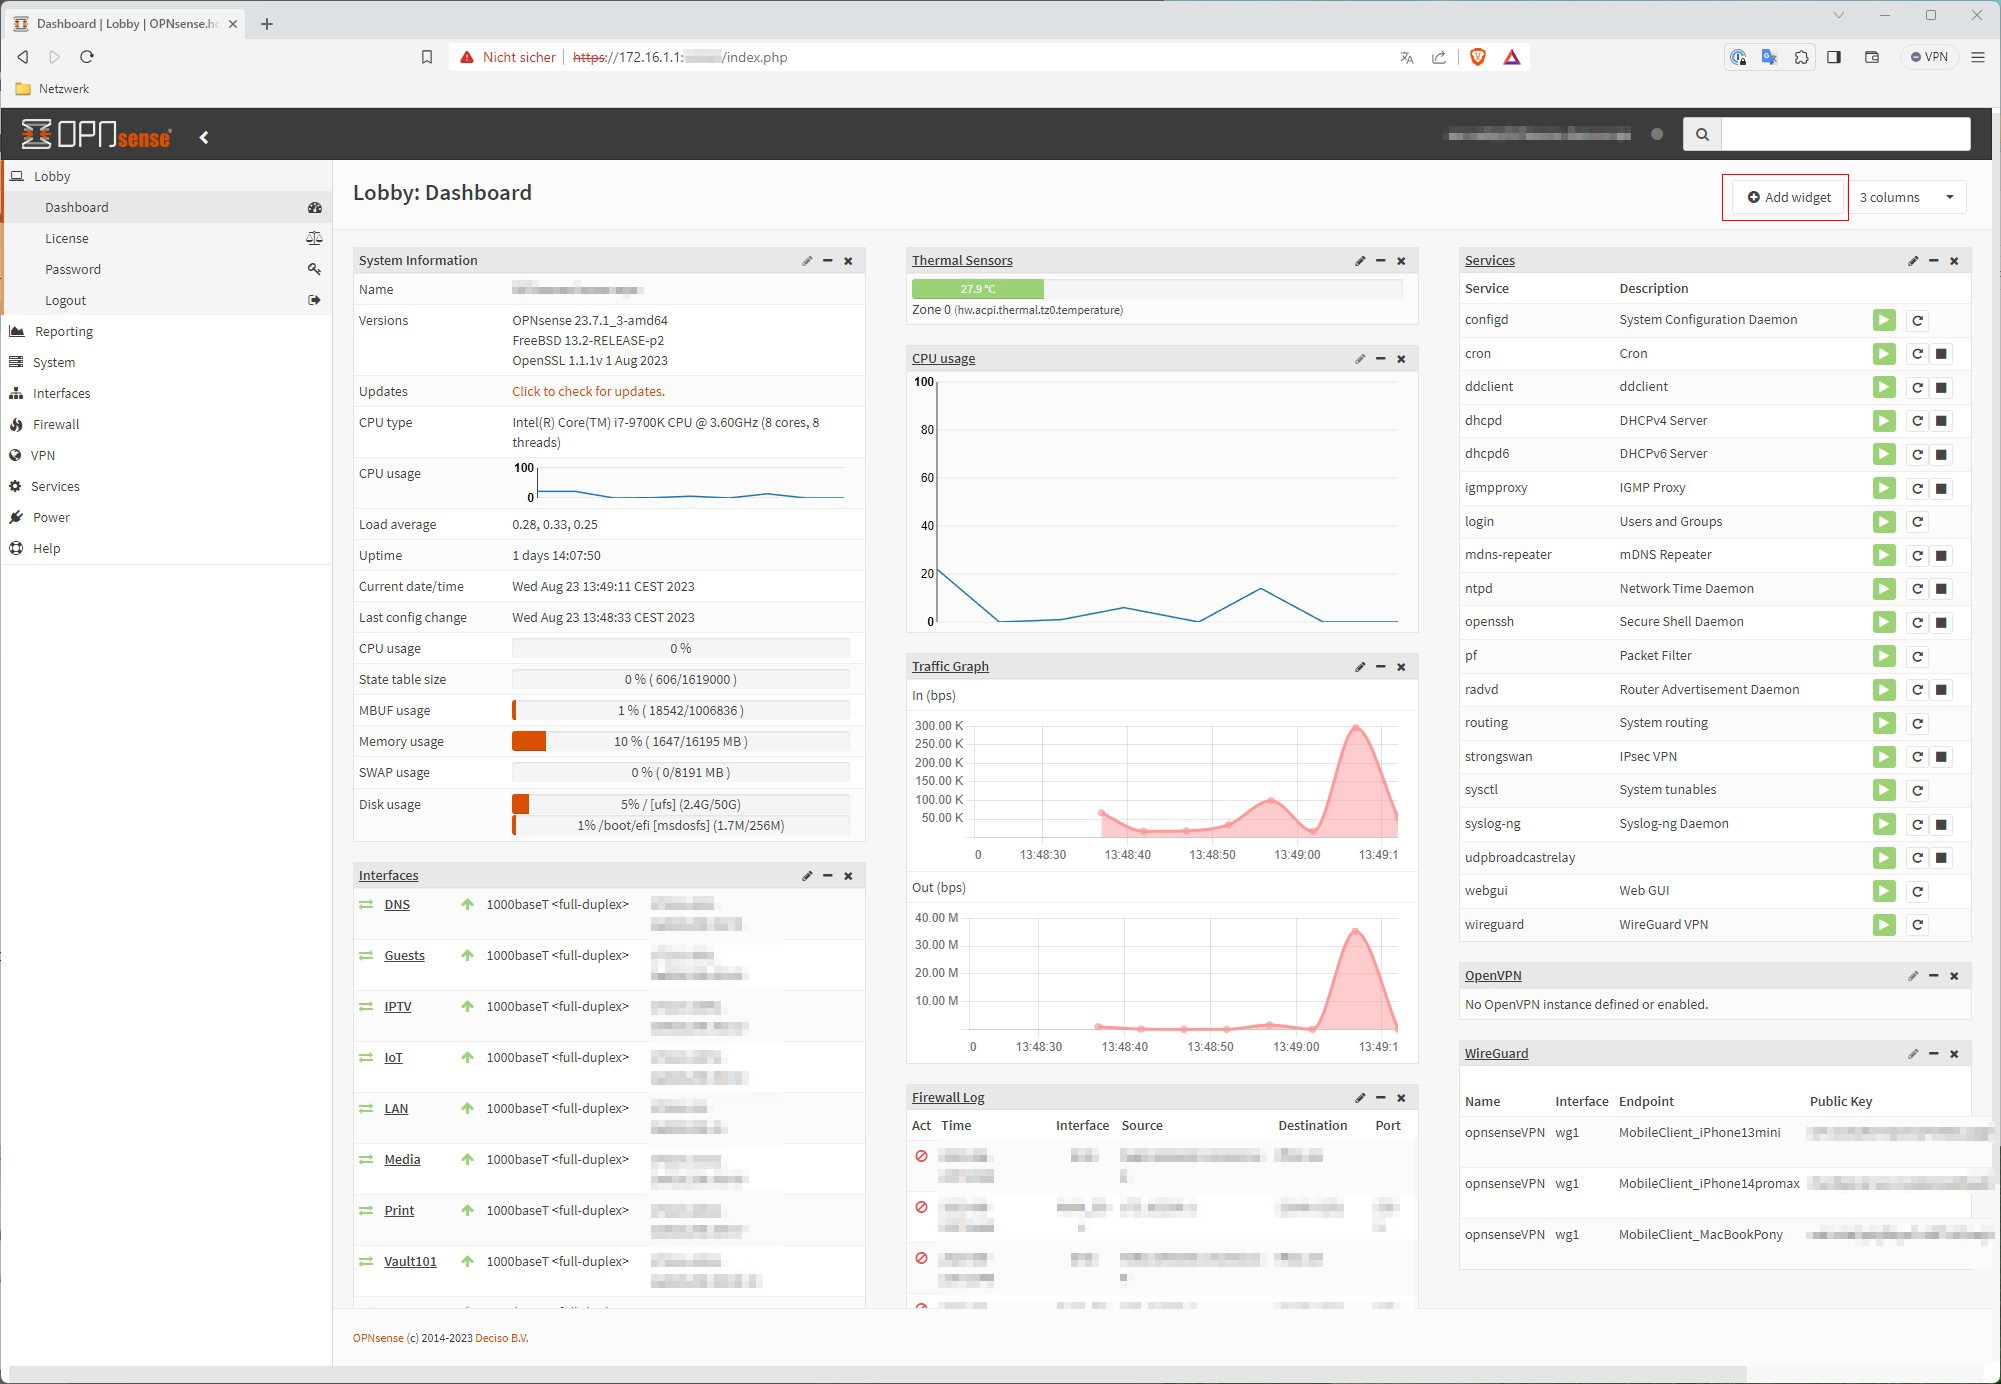
Task: Collapse the Traffic Graph widget
Action: coord(1381,667)
